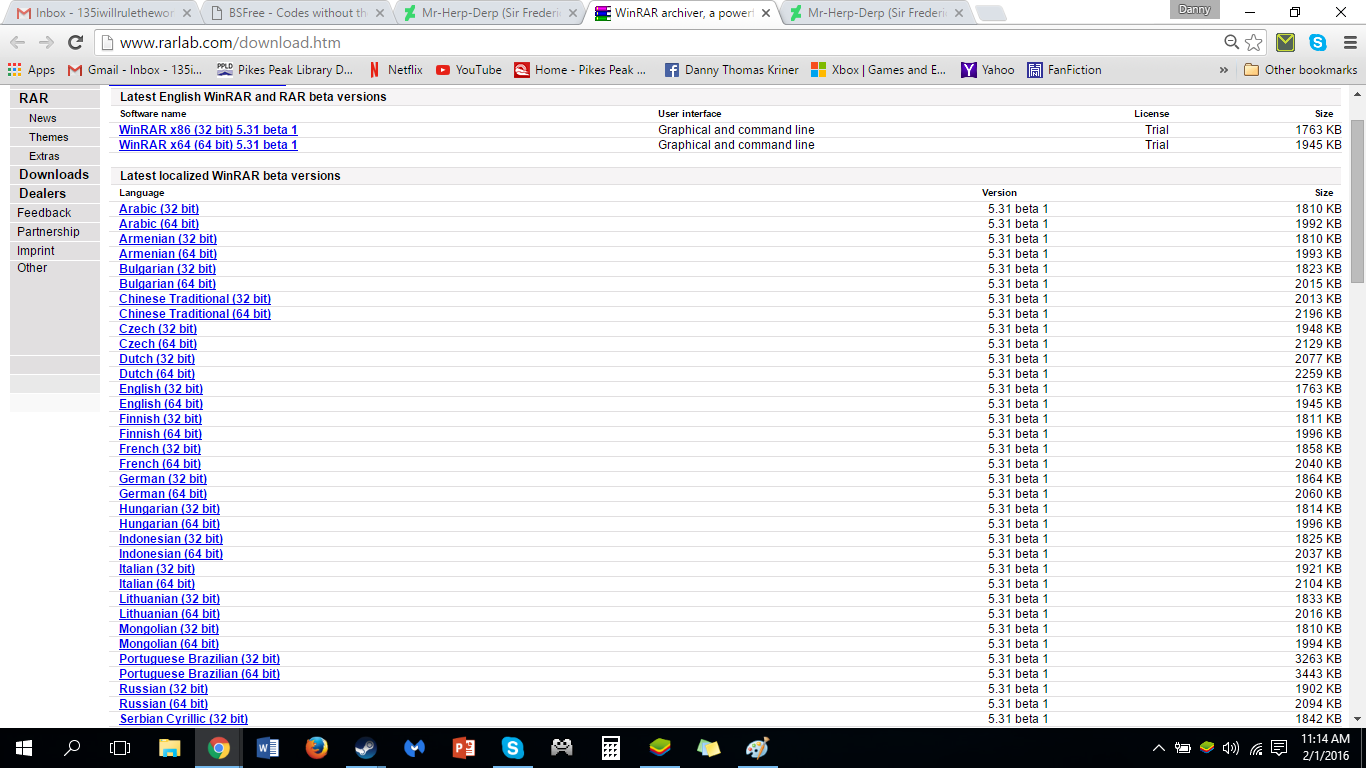
Task: Open the Windows Start menu
Action: click(x=24, y=748)
